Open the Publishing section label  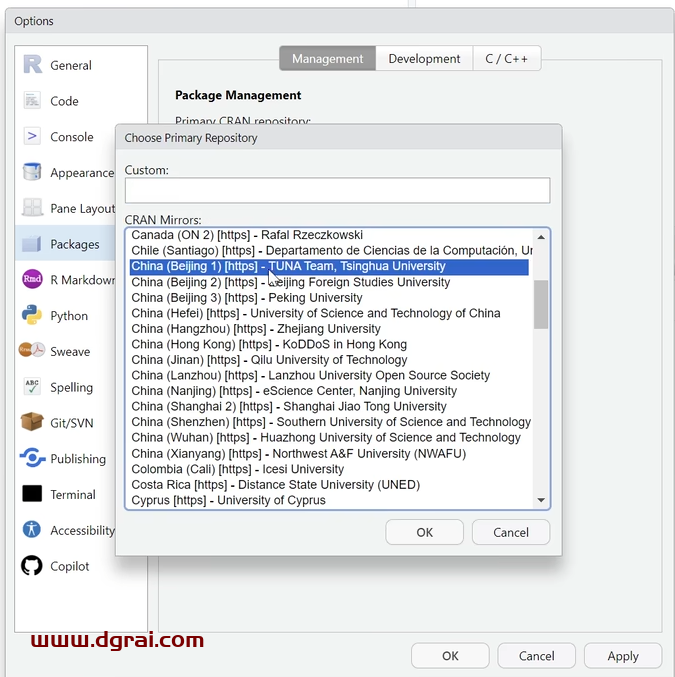tap(78, 459)
